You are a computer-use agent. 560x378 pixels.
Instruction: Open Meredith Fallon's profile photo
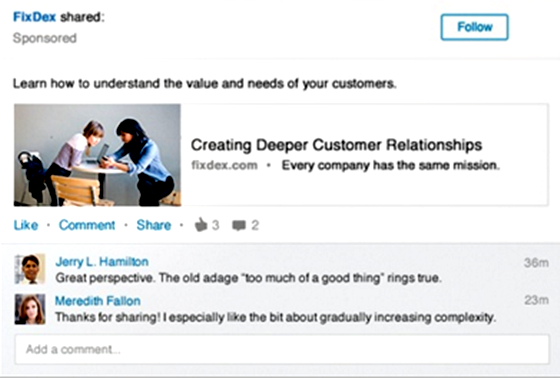pyautogui.click(x=30, y=309)
